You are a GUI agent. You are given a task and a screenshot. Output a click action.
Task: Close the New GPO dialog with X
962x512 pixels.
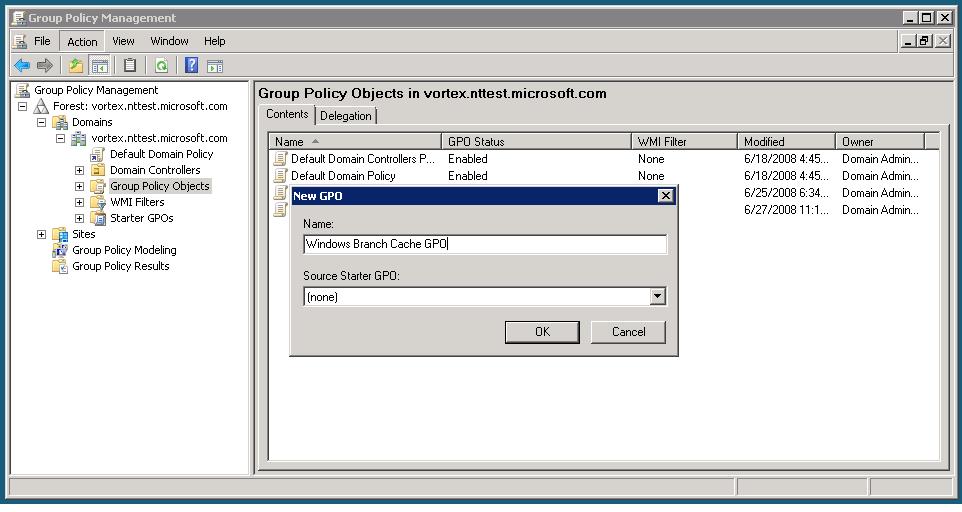pos(666,196)
